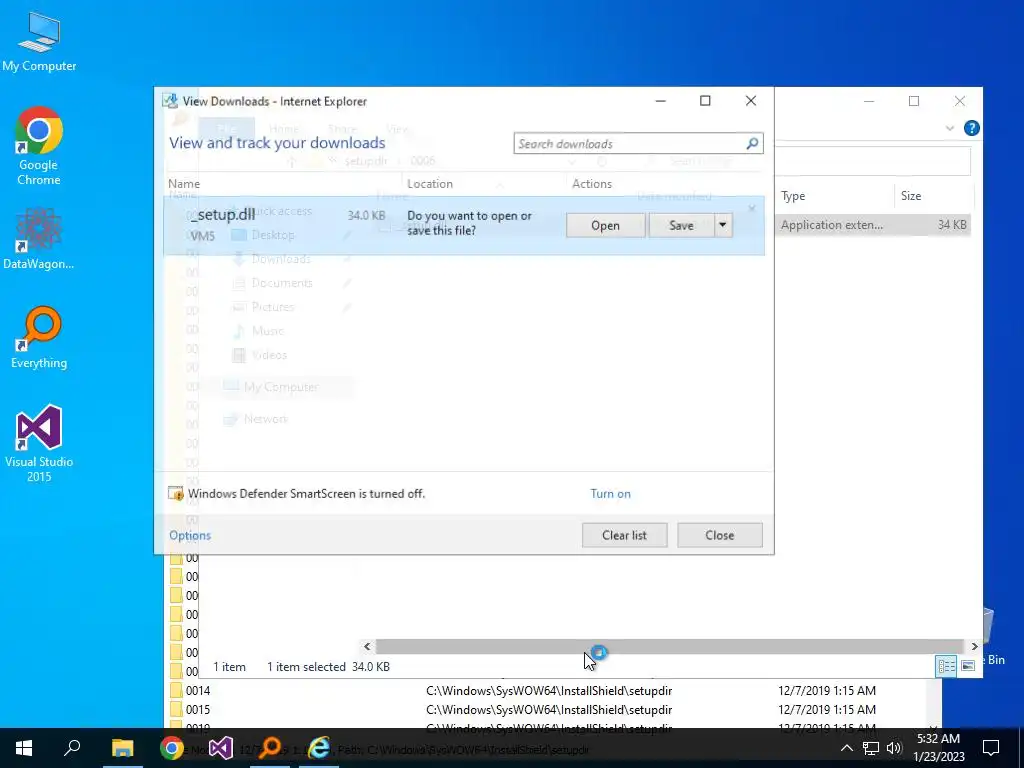Sort Explorer files by Size column

click(911, 195)
